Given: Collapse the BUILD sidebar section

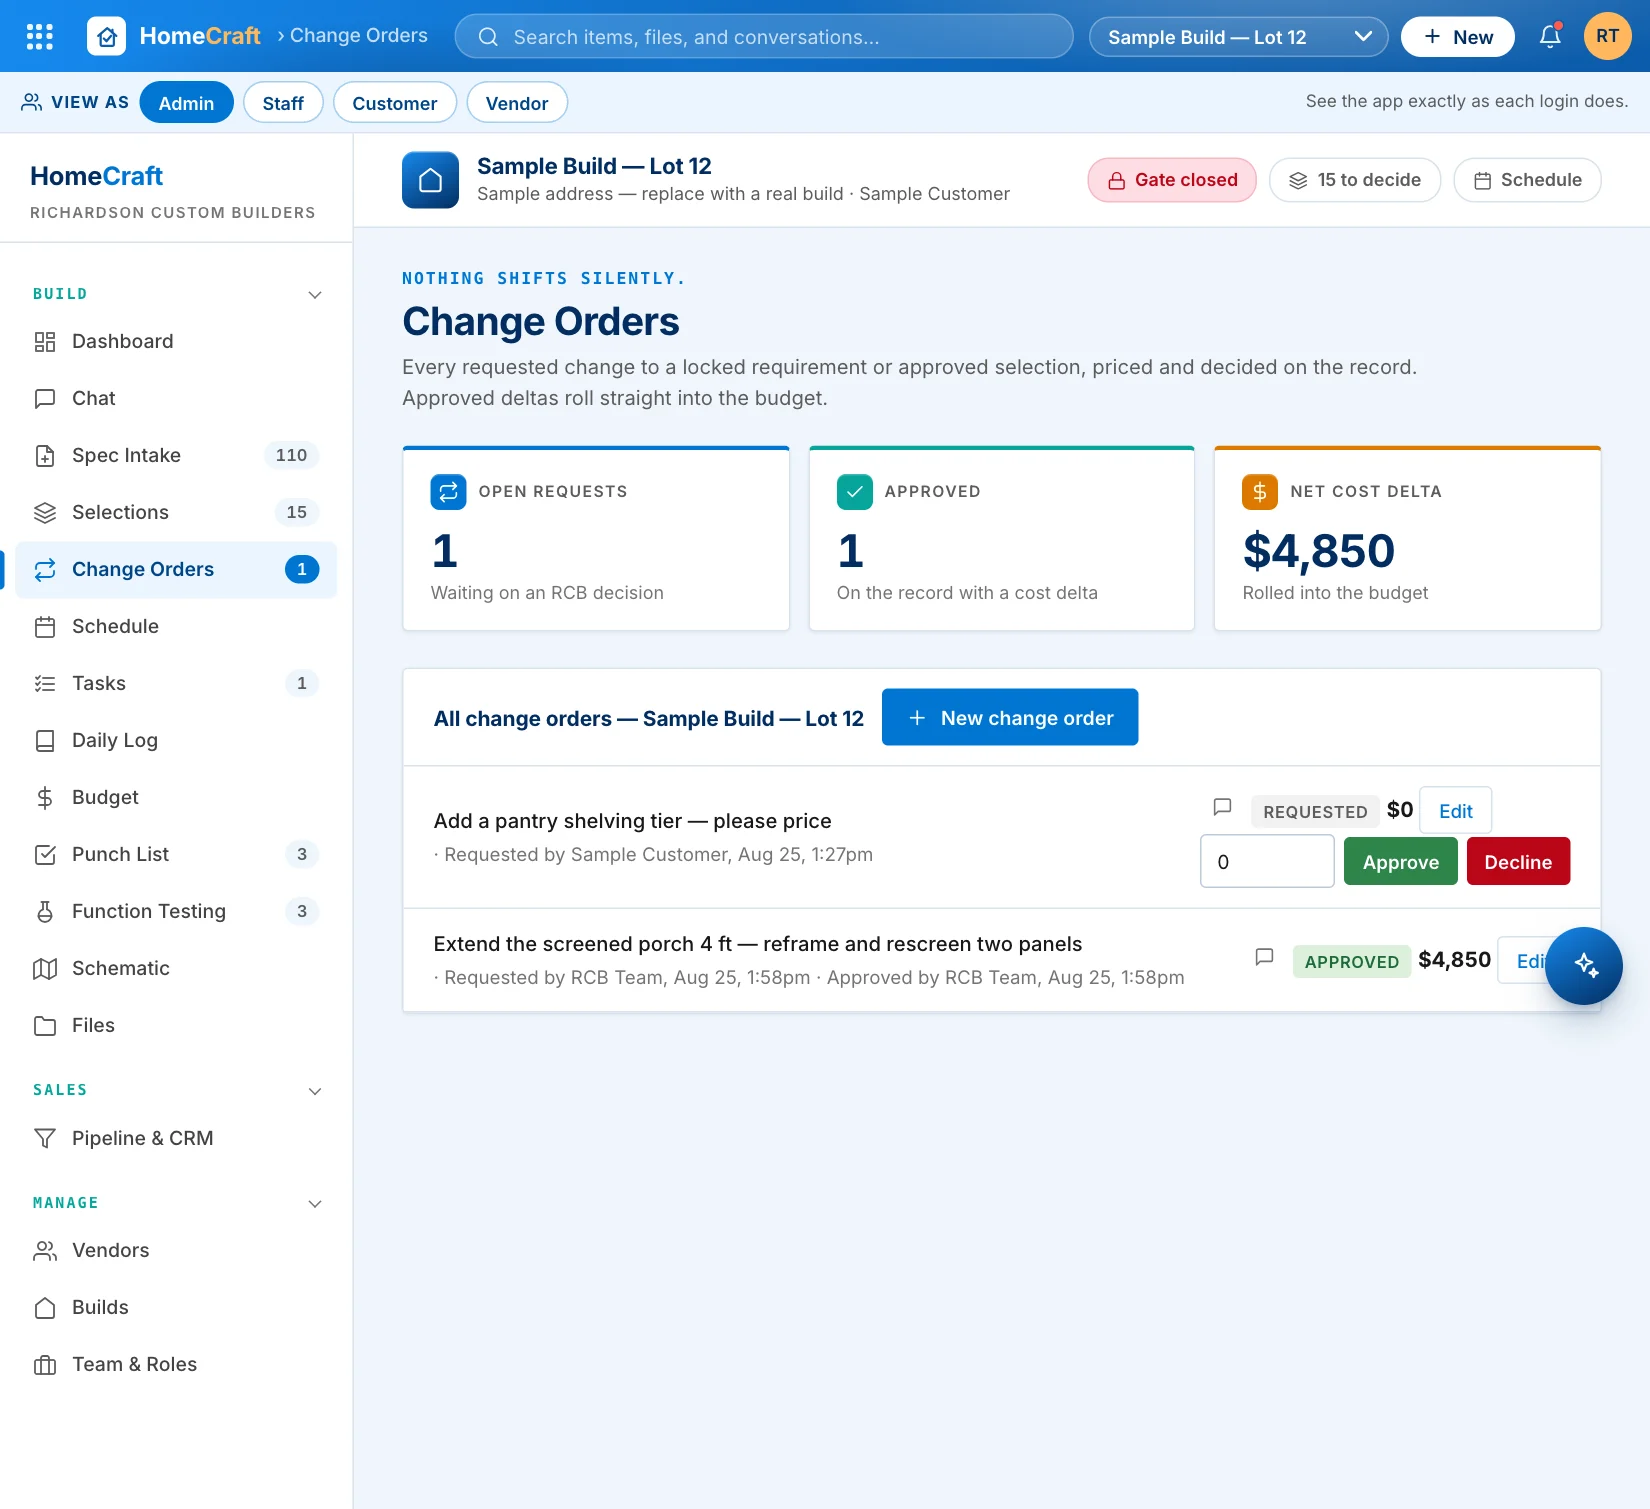Looking at the screenshot, I should click(x=315, y=295).
